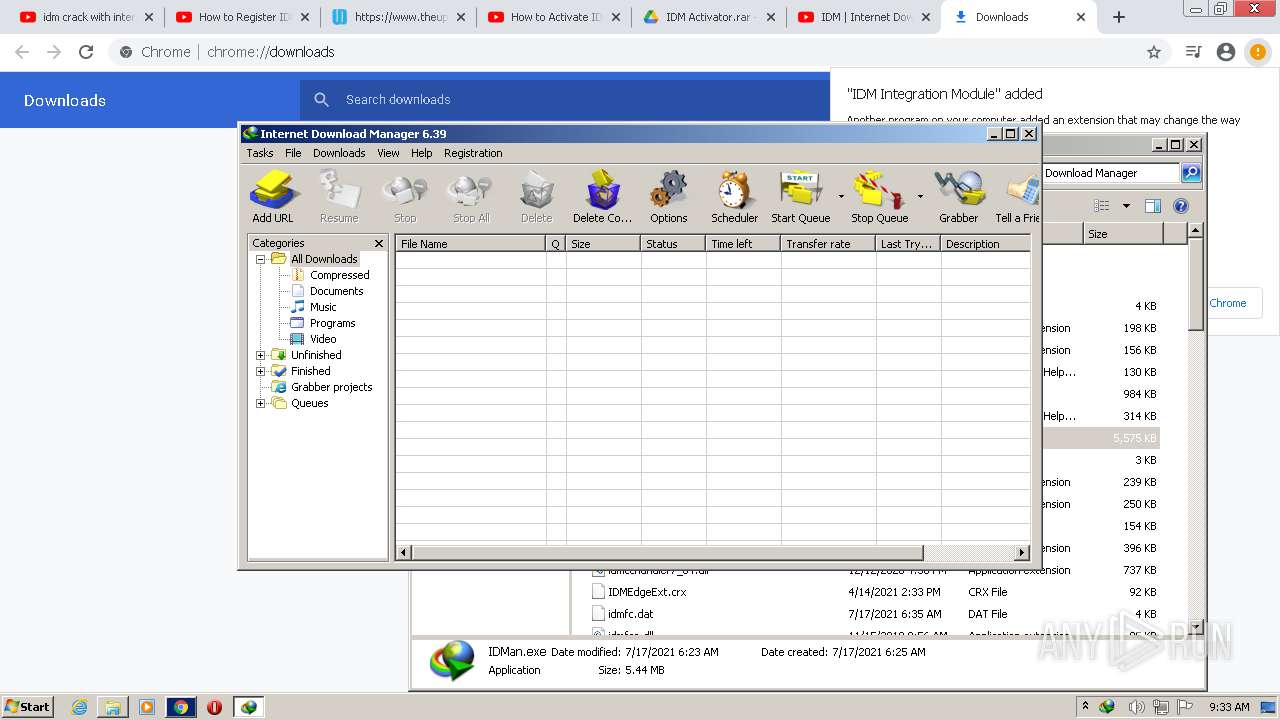
Task: Click the Start Queue icon
Action: pyautogui.click(x=800, y=196)
